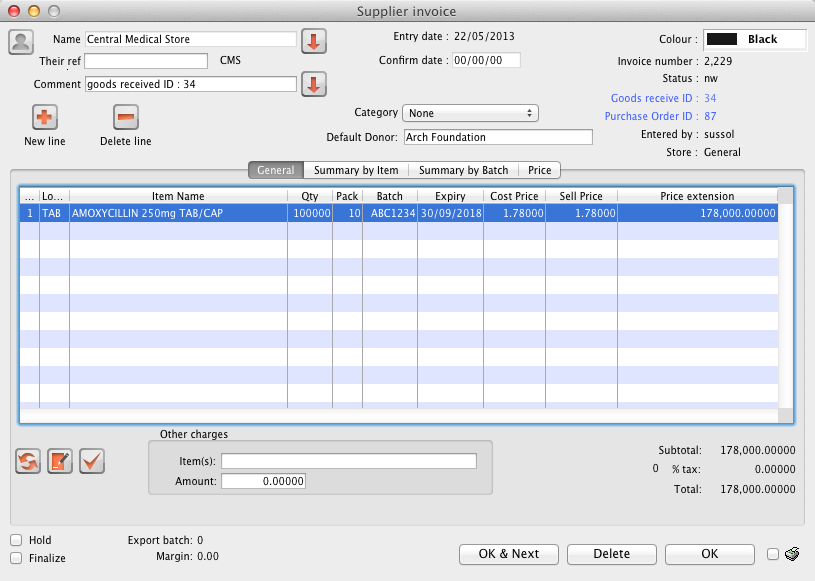The height and width of the screenshot is (581, 815).
Task: Open the Colour dropdown showing Black
Action: [755, 40]
